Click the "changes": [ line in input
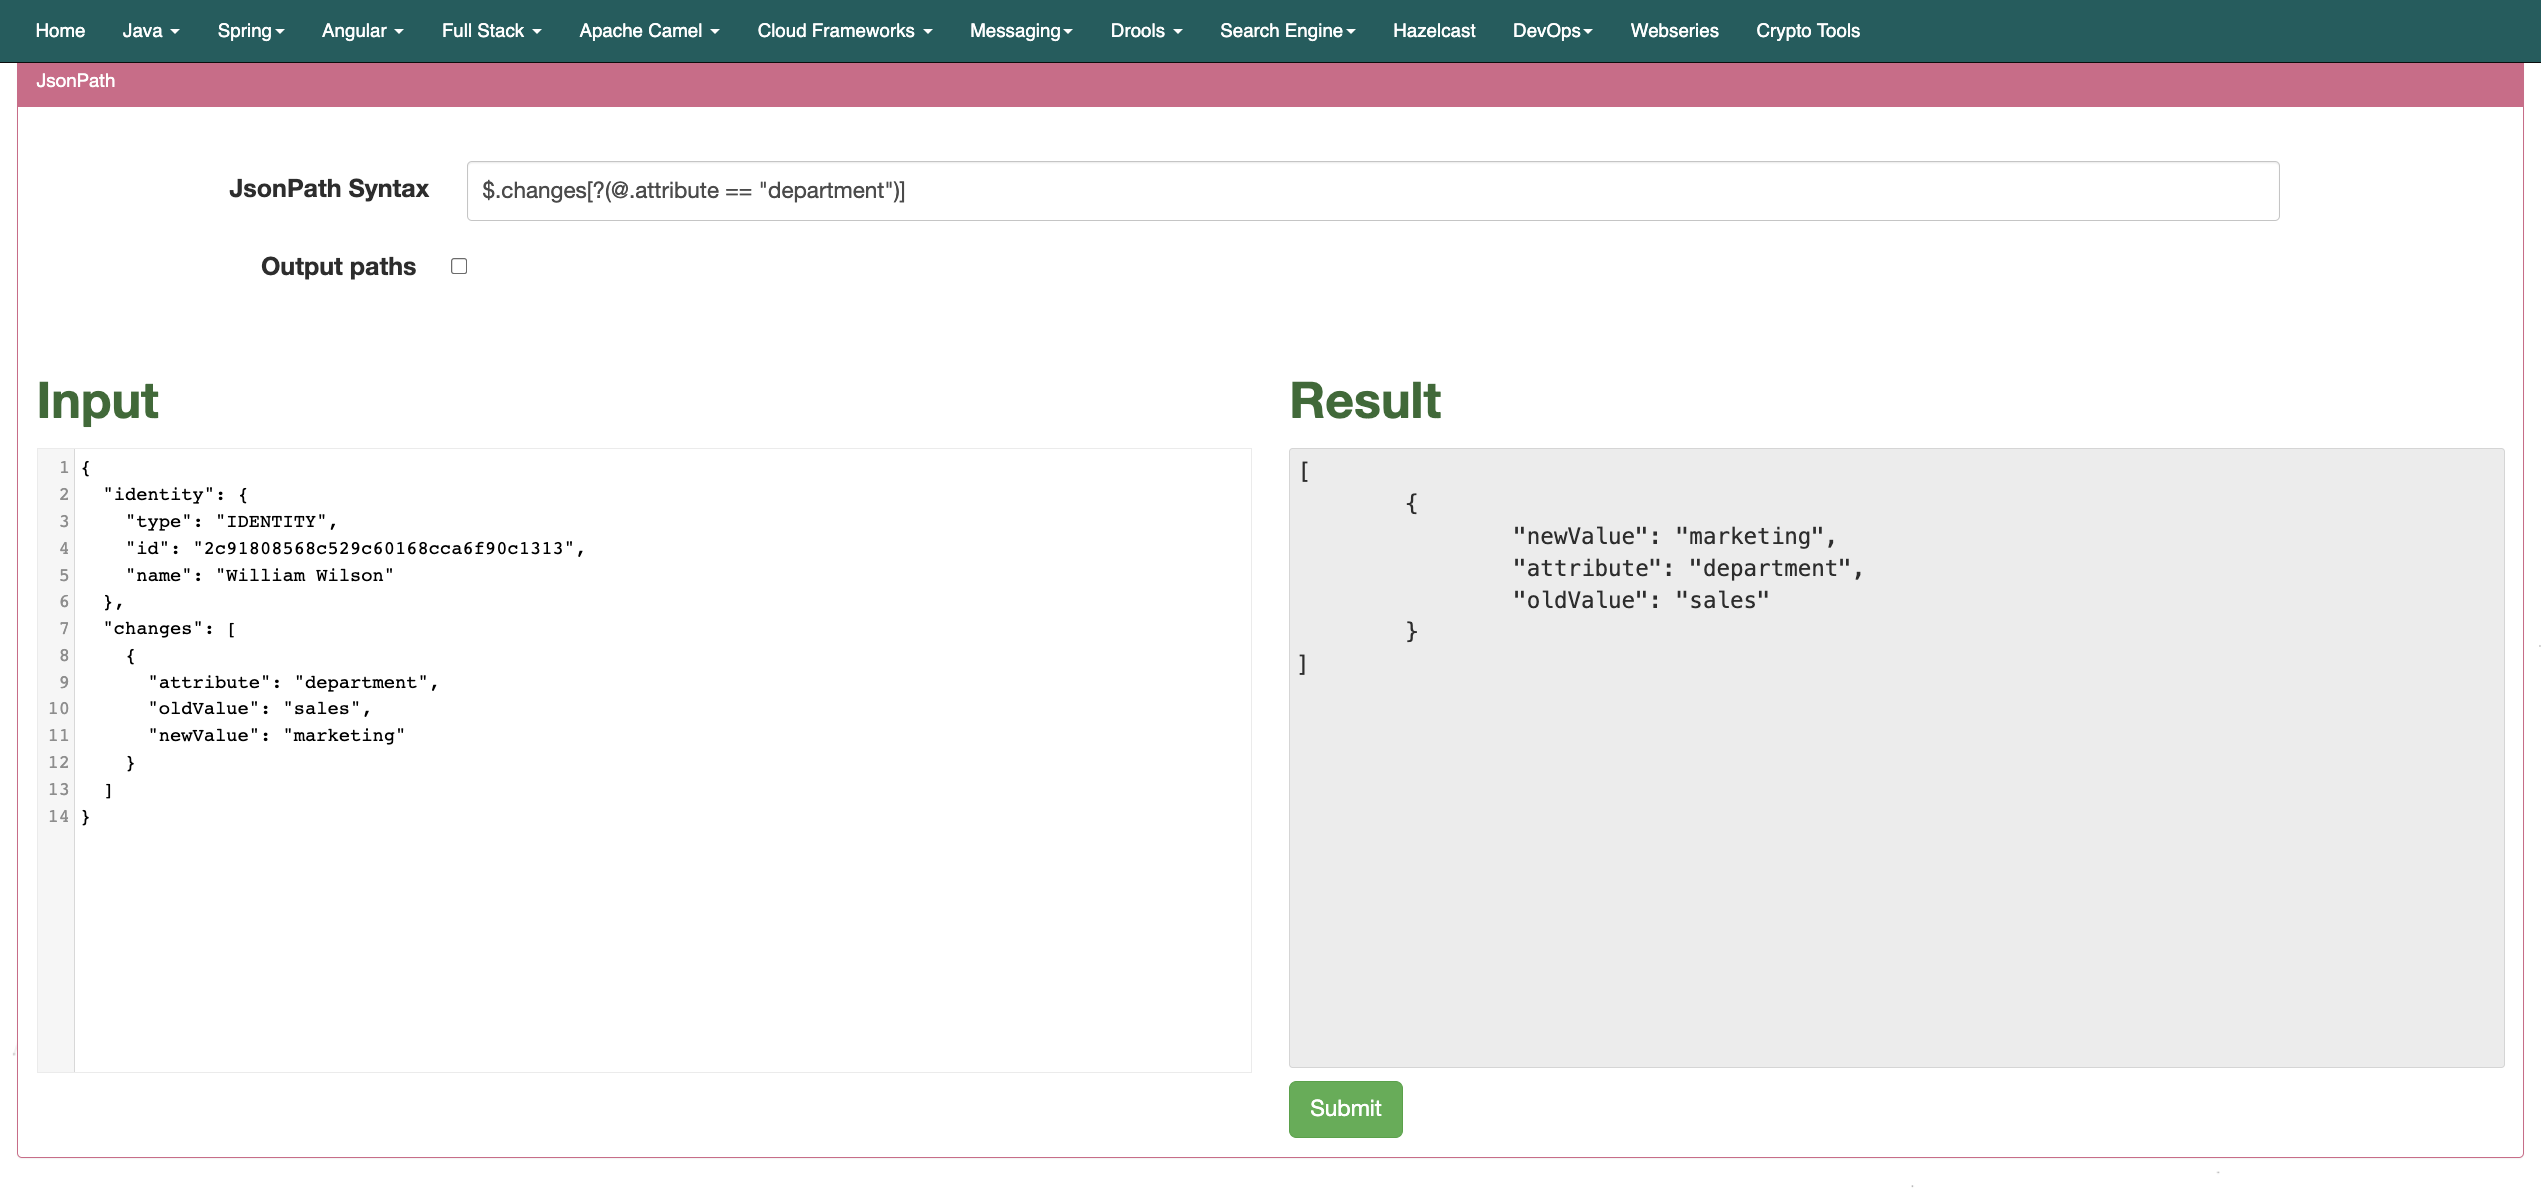This screenshot has width=2541, height=1192. (170, 629)
